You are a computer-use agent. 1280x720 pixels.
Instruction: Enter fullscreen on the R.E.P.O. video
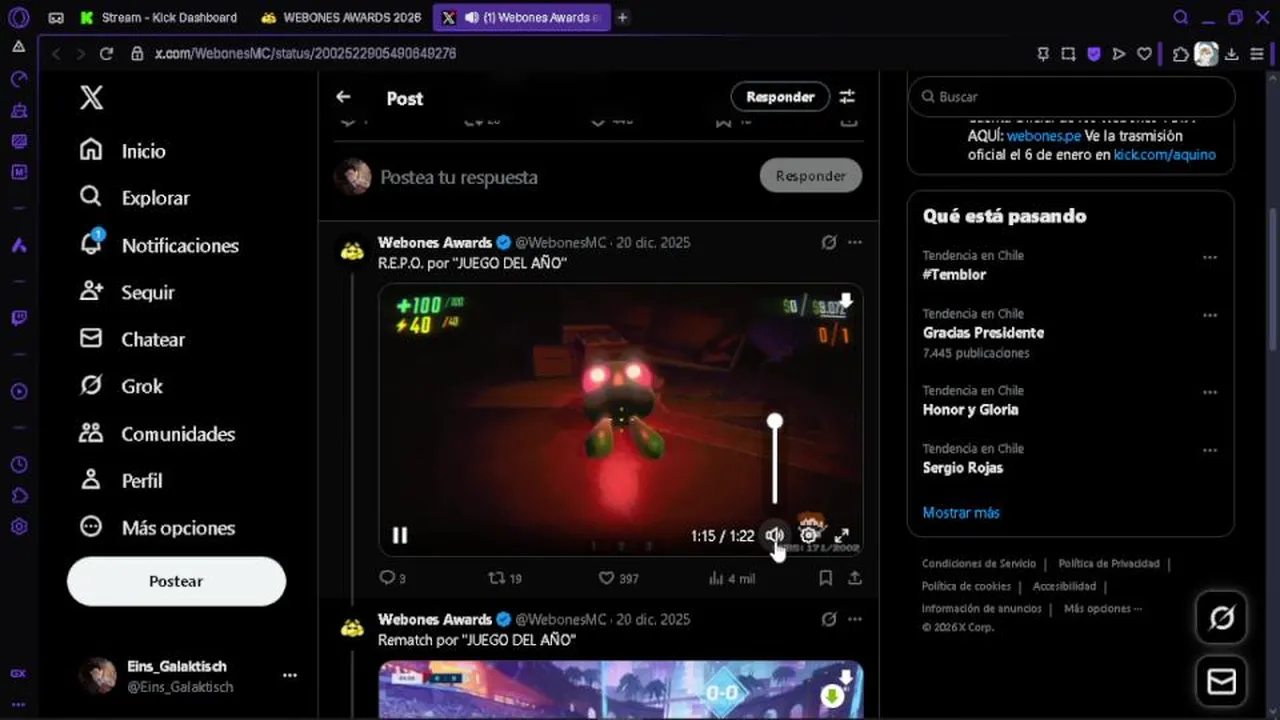coord(842,536)
